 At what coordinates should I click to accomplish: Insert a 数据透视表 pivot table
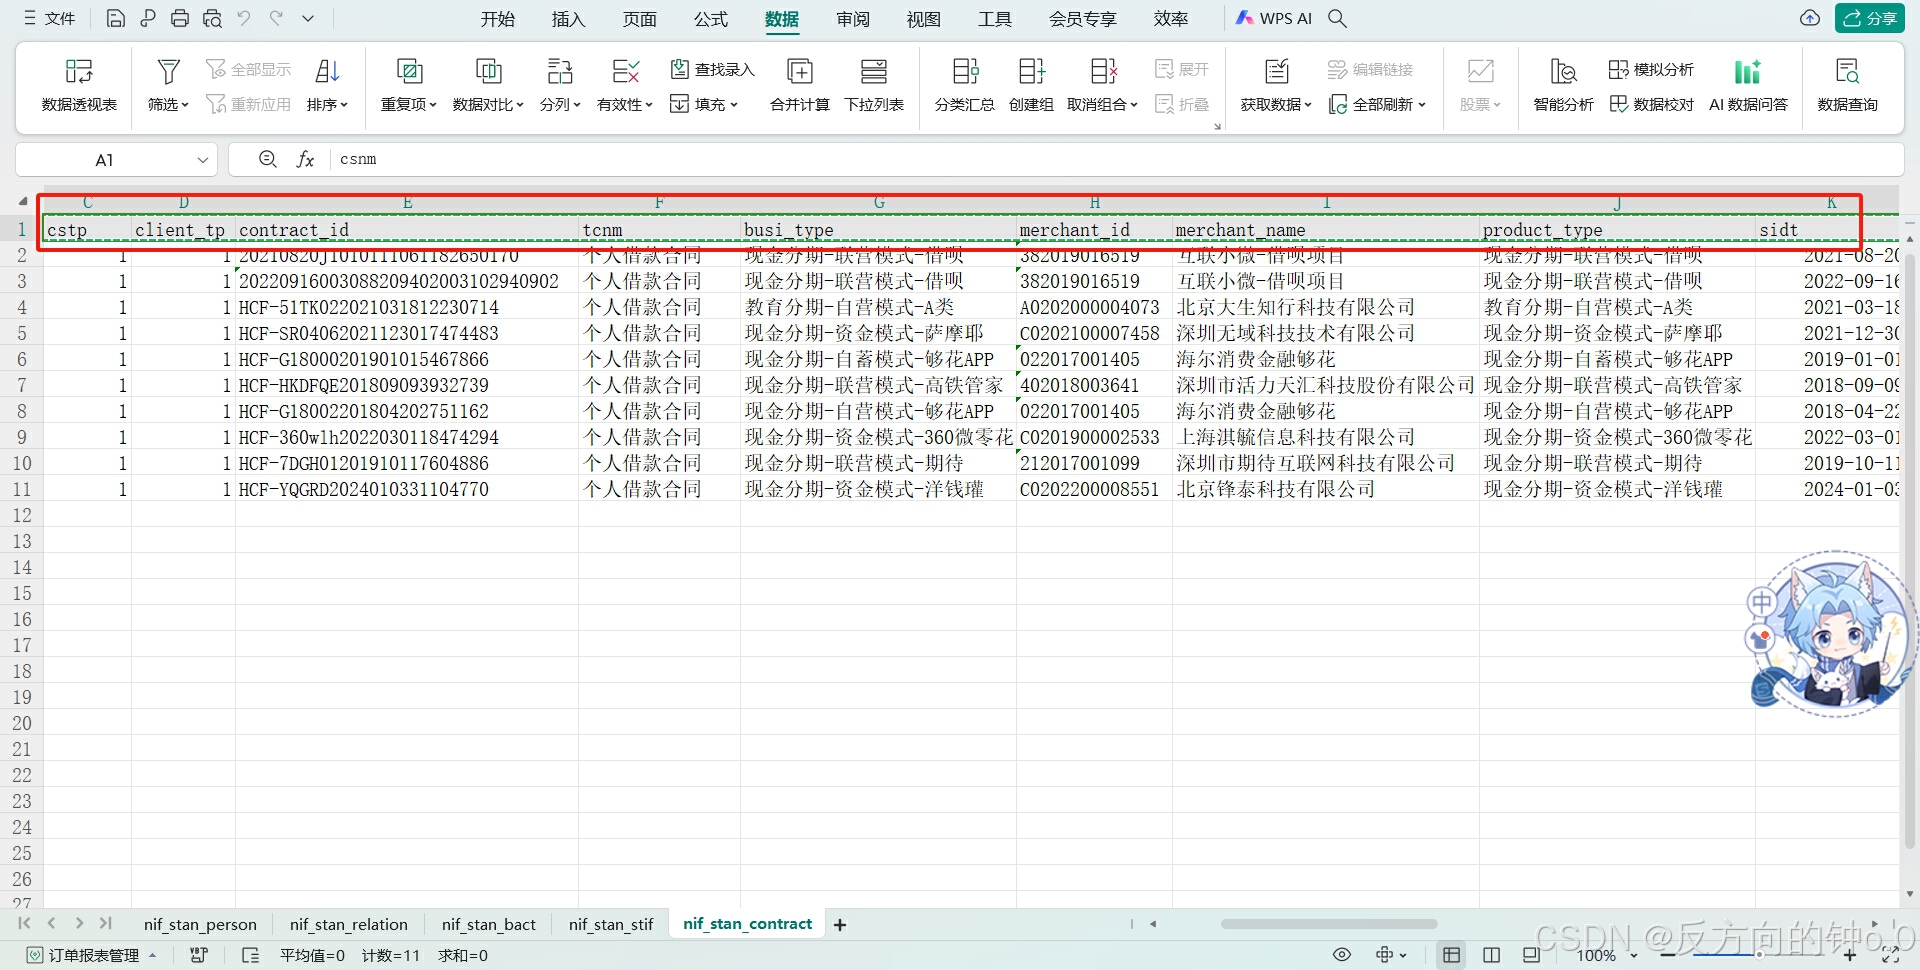pos(79,84)
